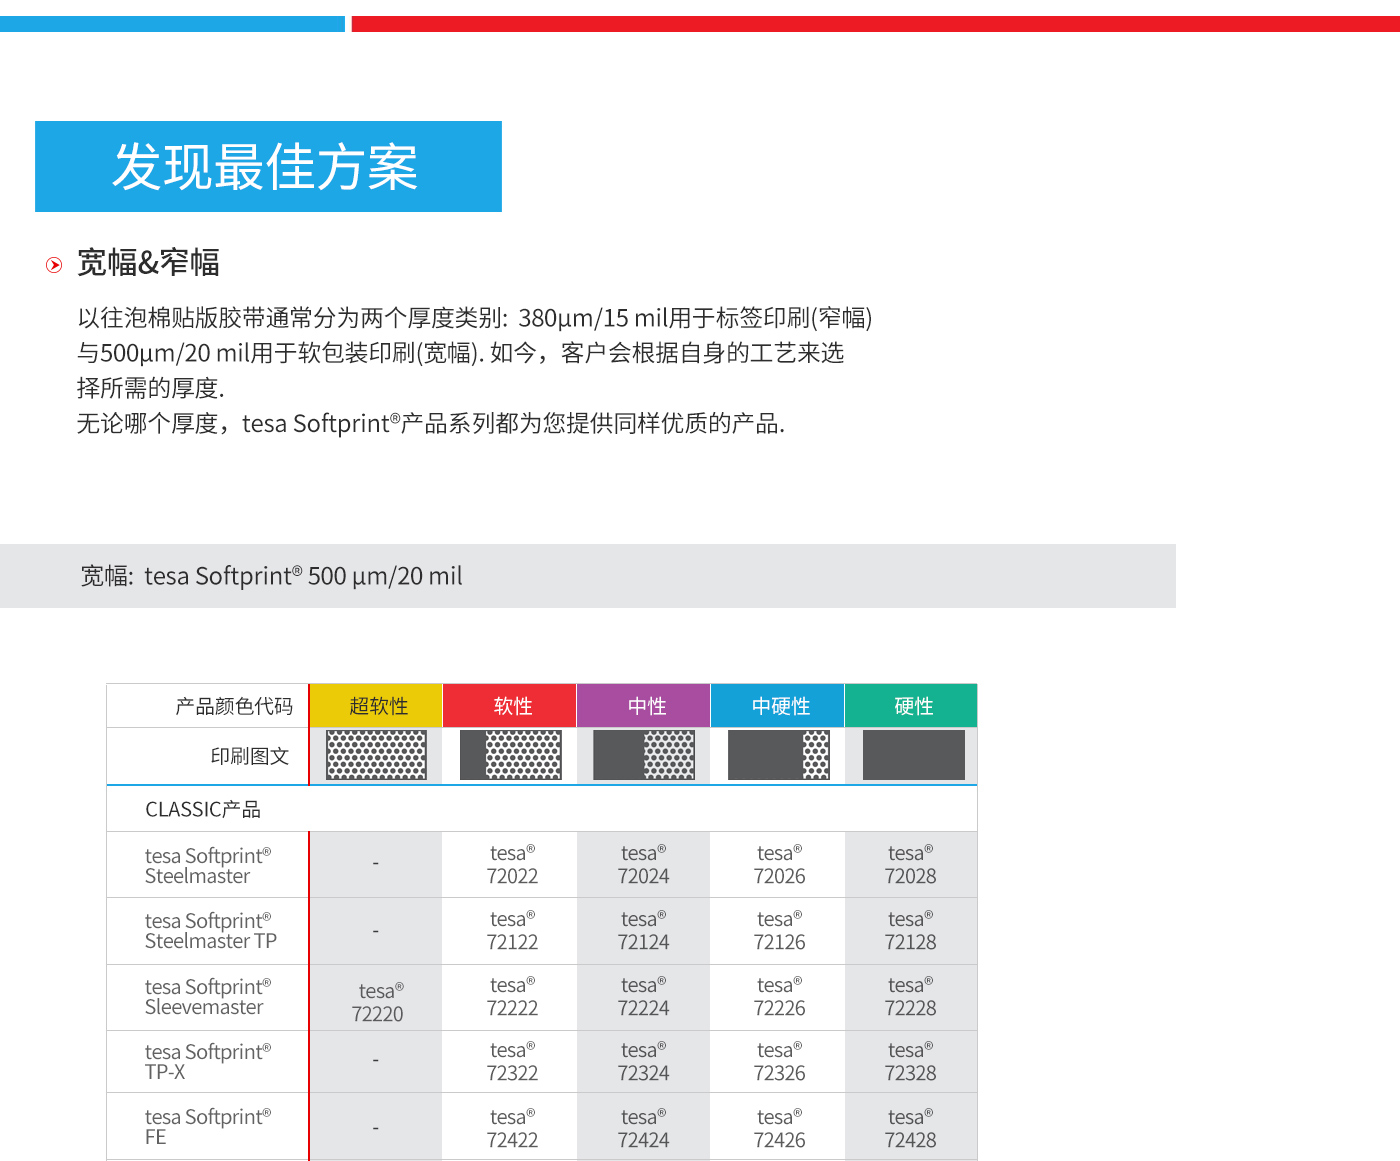
Task: Click the red bullet icon beside 宽幅&窄幅
Action: pyautogui.click(x=54, y=265)
